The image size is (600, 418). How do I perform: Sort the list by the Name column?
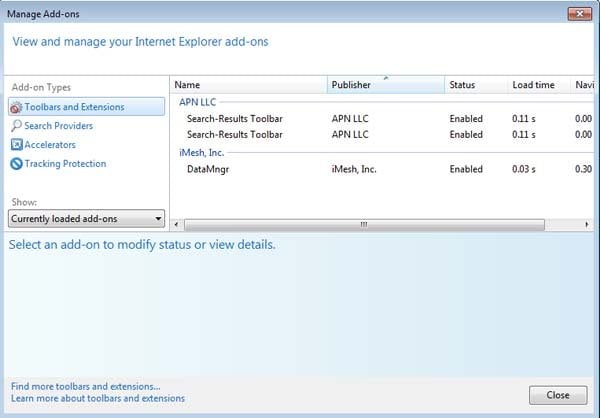pos(248,85)
